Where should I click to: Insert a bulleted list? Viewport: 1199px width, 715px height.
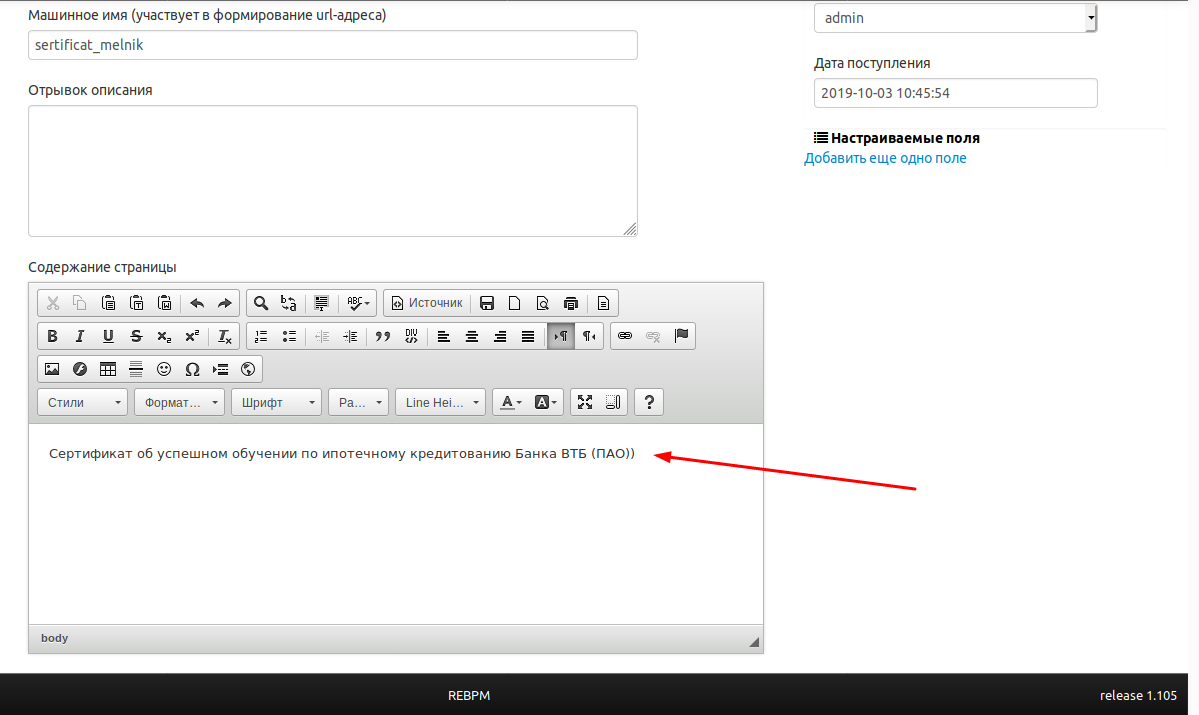(289, 336)
